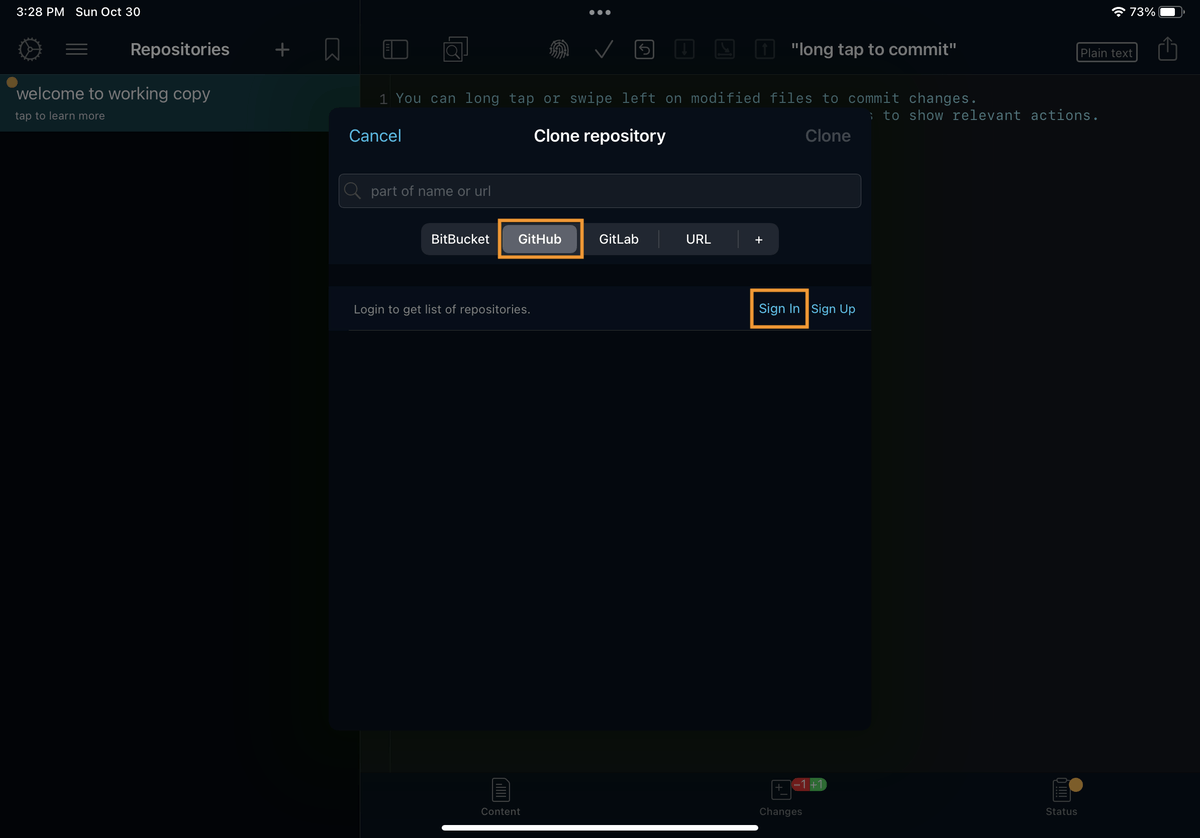Screen dimensions: 1200x838
Task: Expand providers with the plus segment
Action: [x=758, y=239]
